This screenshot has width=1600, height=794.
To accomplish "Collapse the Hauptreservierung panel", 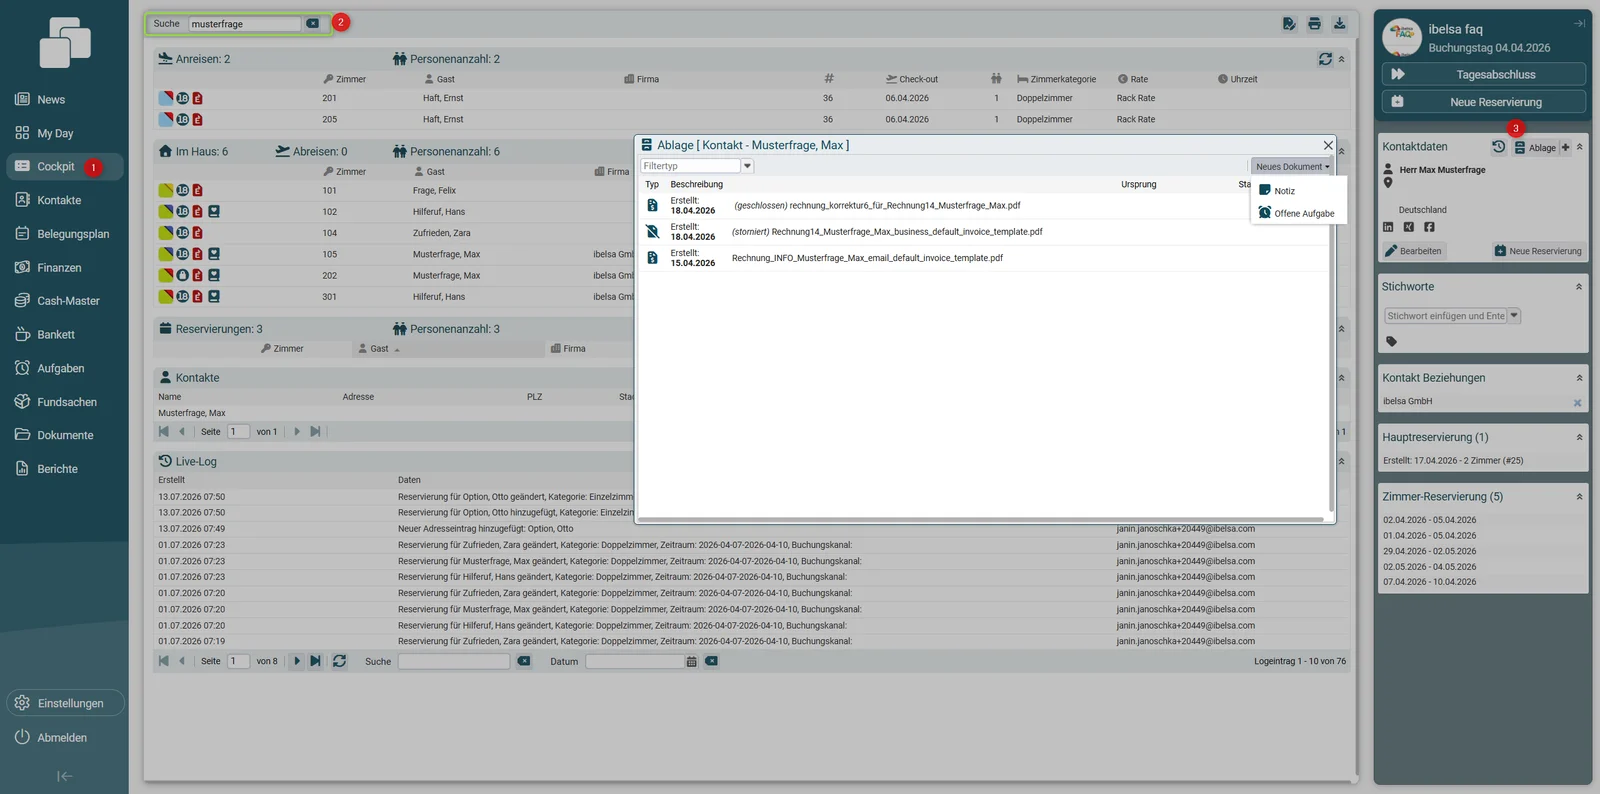I will [1579, 437].
